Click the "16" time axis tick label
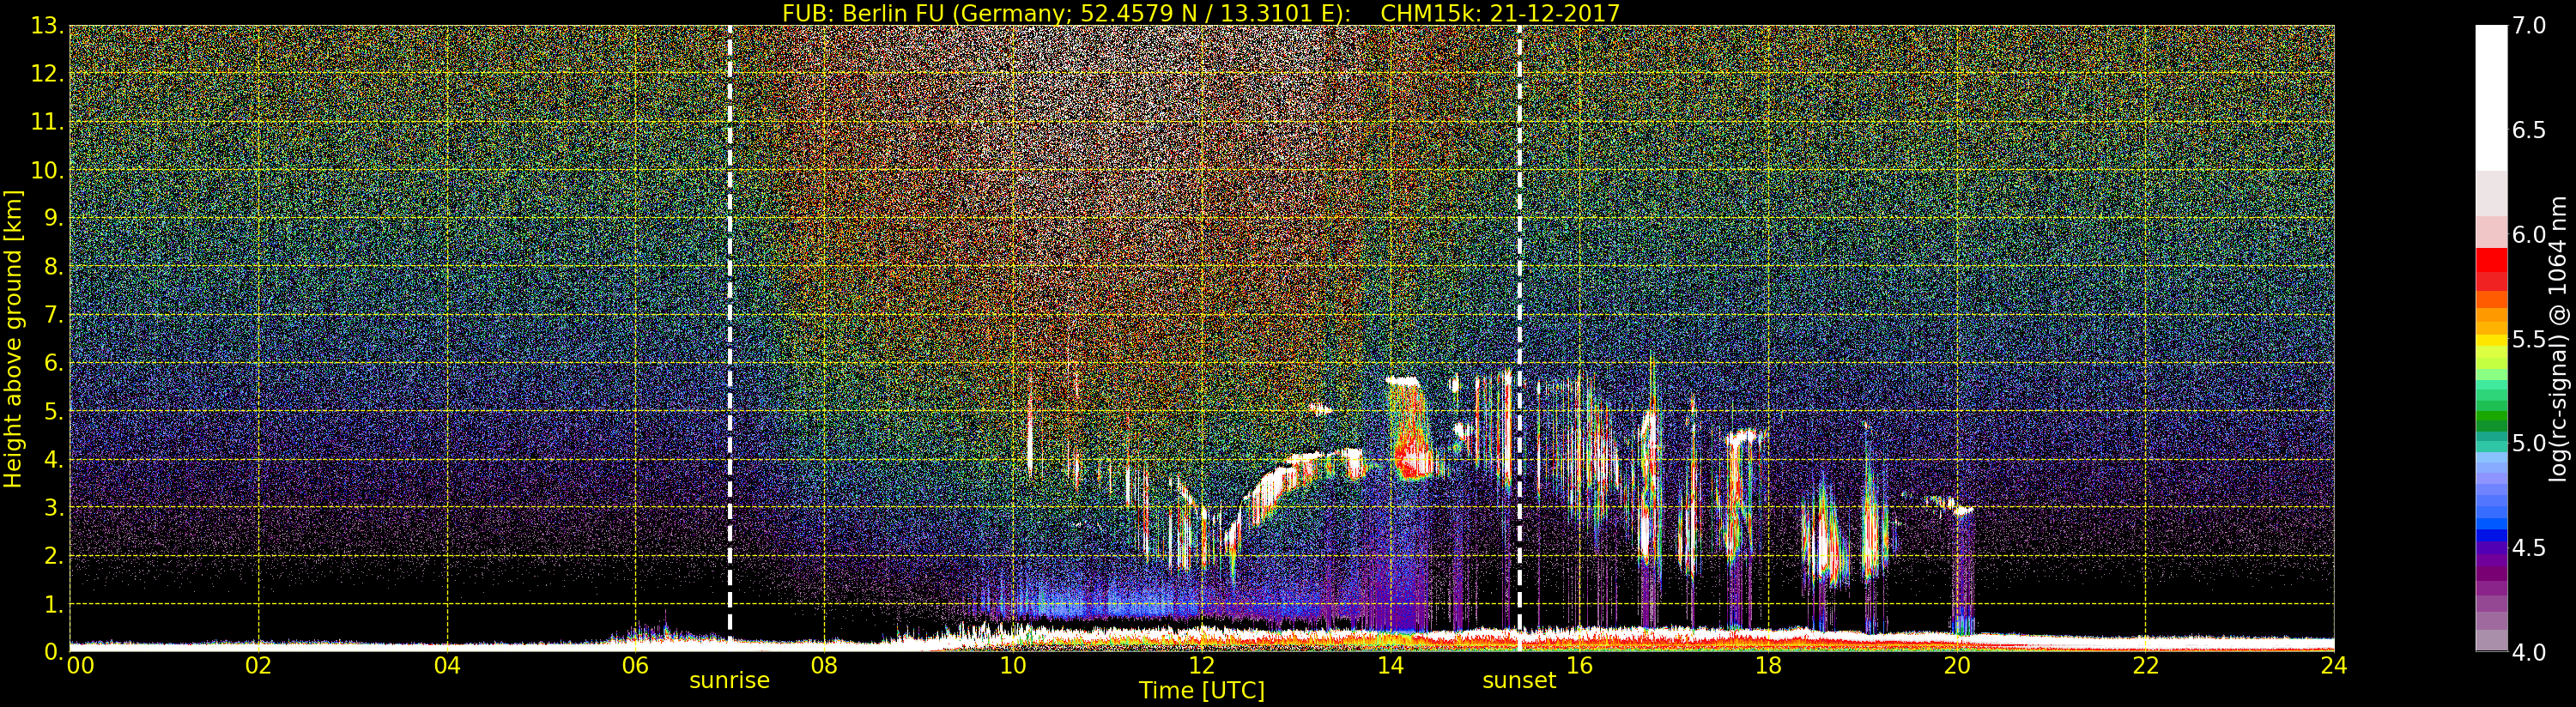The height and width of the screenshot is (707, 2576). point(1579,666)
